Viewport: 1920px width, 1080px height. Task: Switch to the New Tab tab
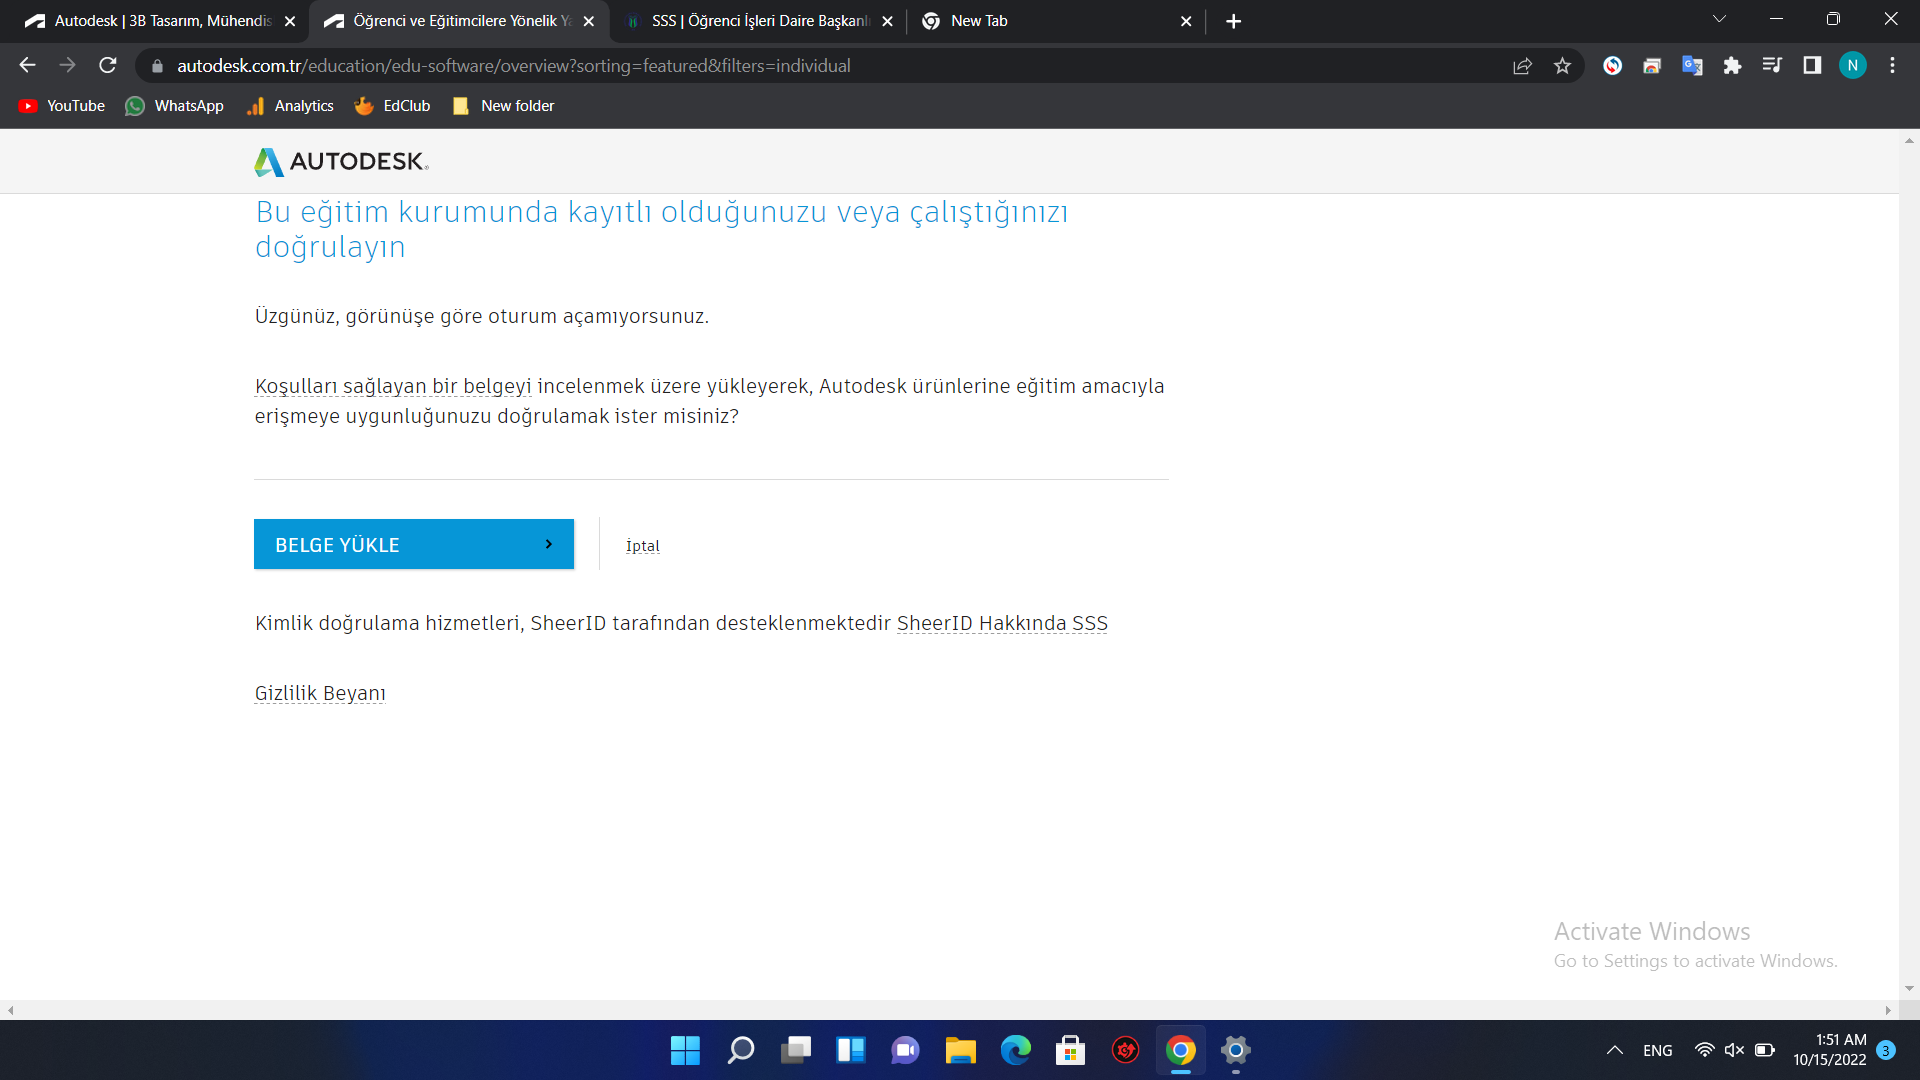tap(1050, 21)
